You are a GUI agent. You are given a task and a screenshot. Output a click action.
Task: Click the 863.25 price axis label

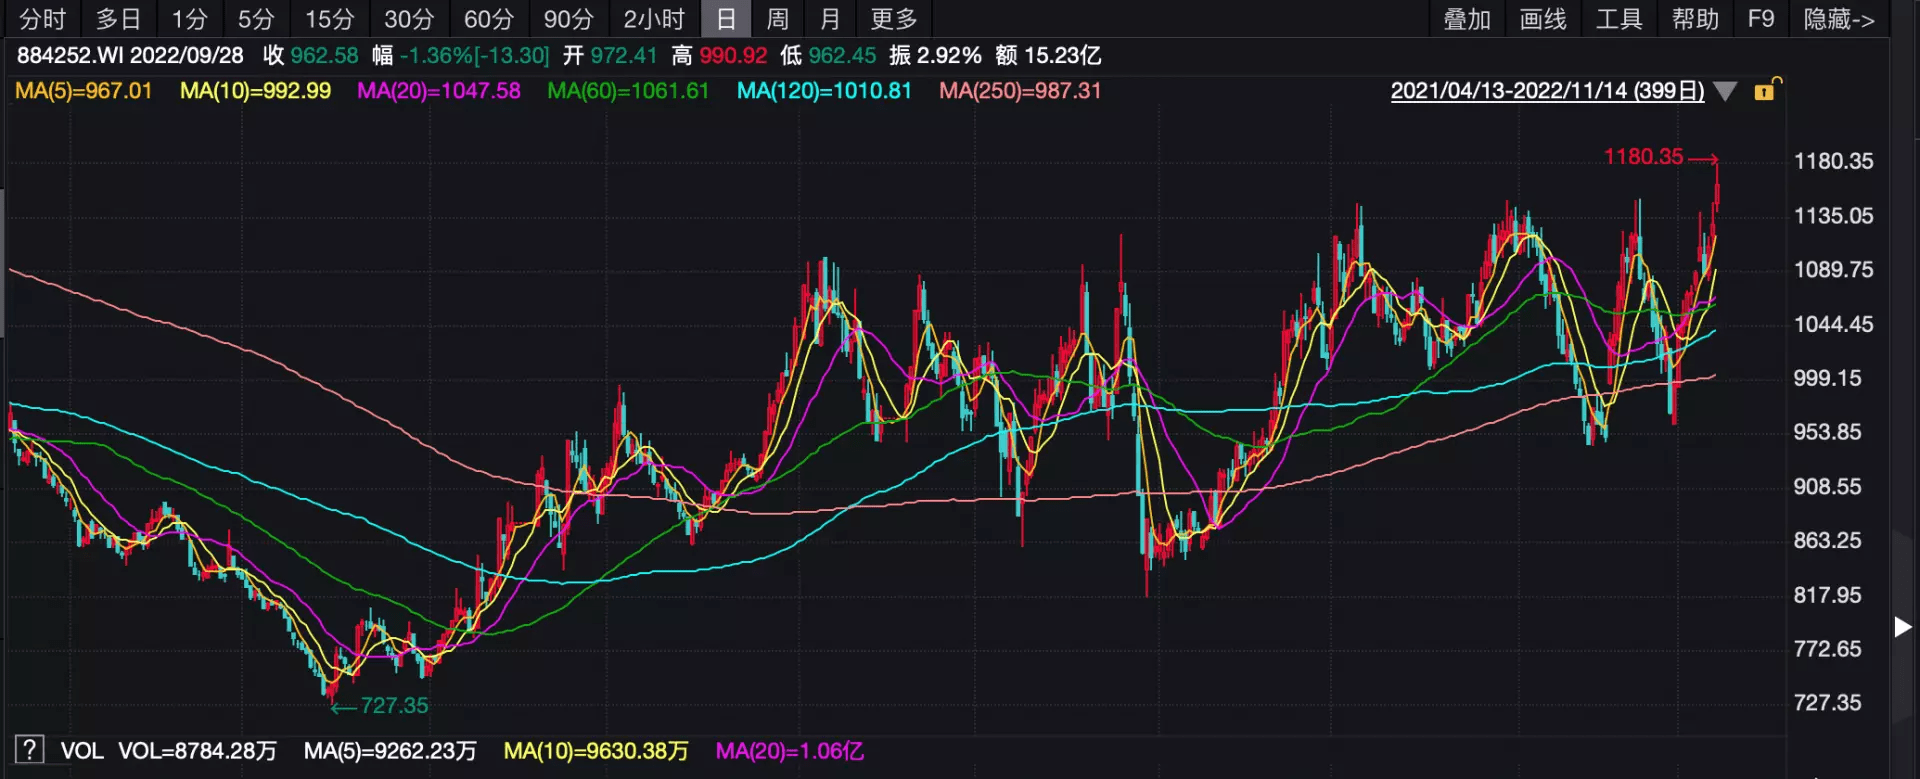tap(1828, 541)
